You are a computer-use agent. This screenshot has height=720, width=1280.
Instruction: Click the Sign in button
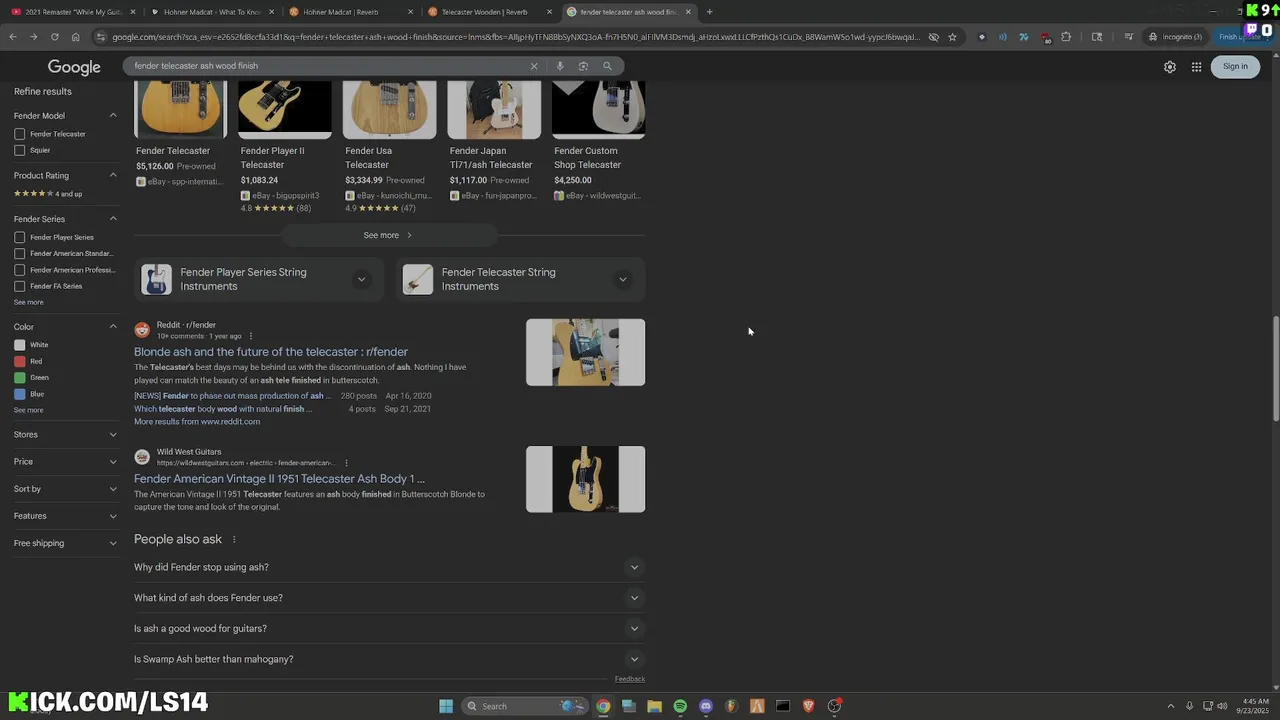1235,67
